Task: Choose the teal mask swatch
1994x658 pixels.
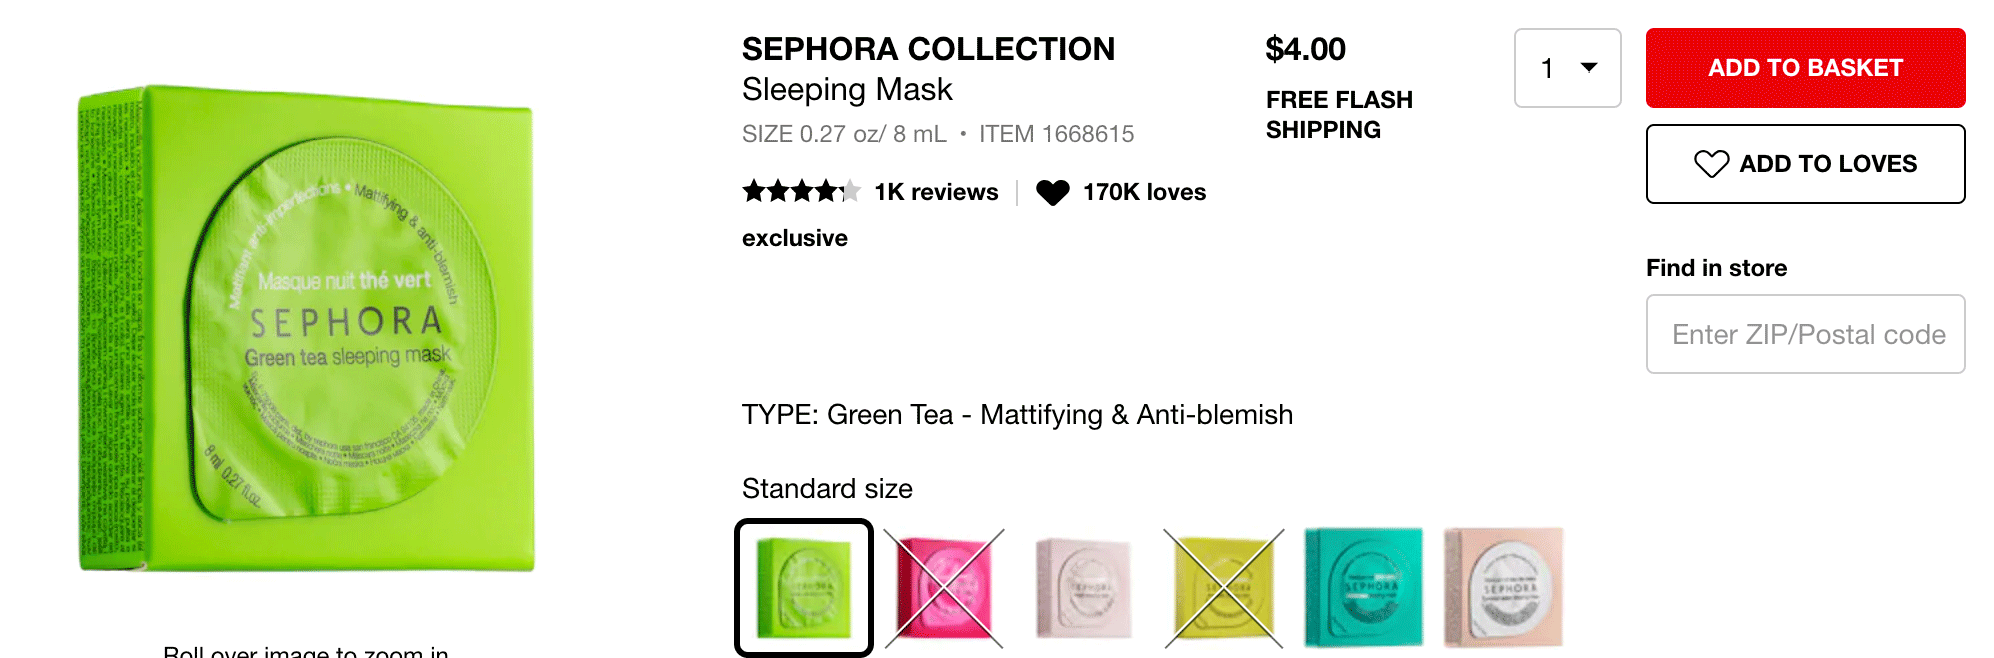Action: tap(1364, 588)
